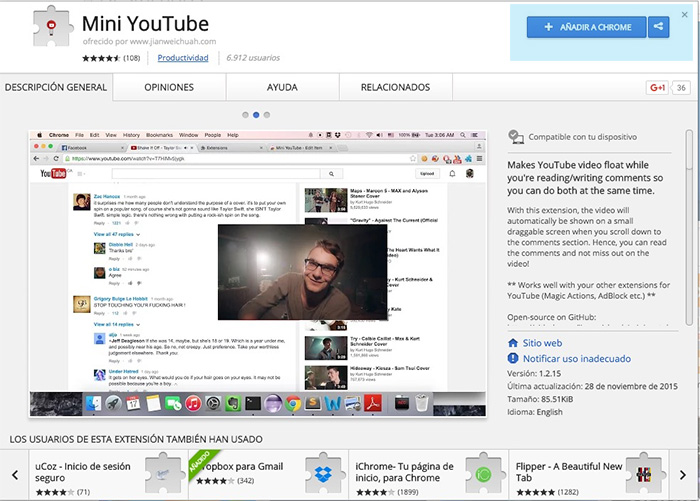
Task: Click the share icon button
Action: tap(658, 27)
